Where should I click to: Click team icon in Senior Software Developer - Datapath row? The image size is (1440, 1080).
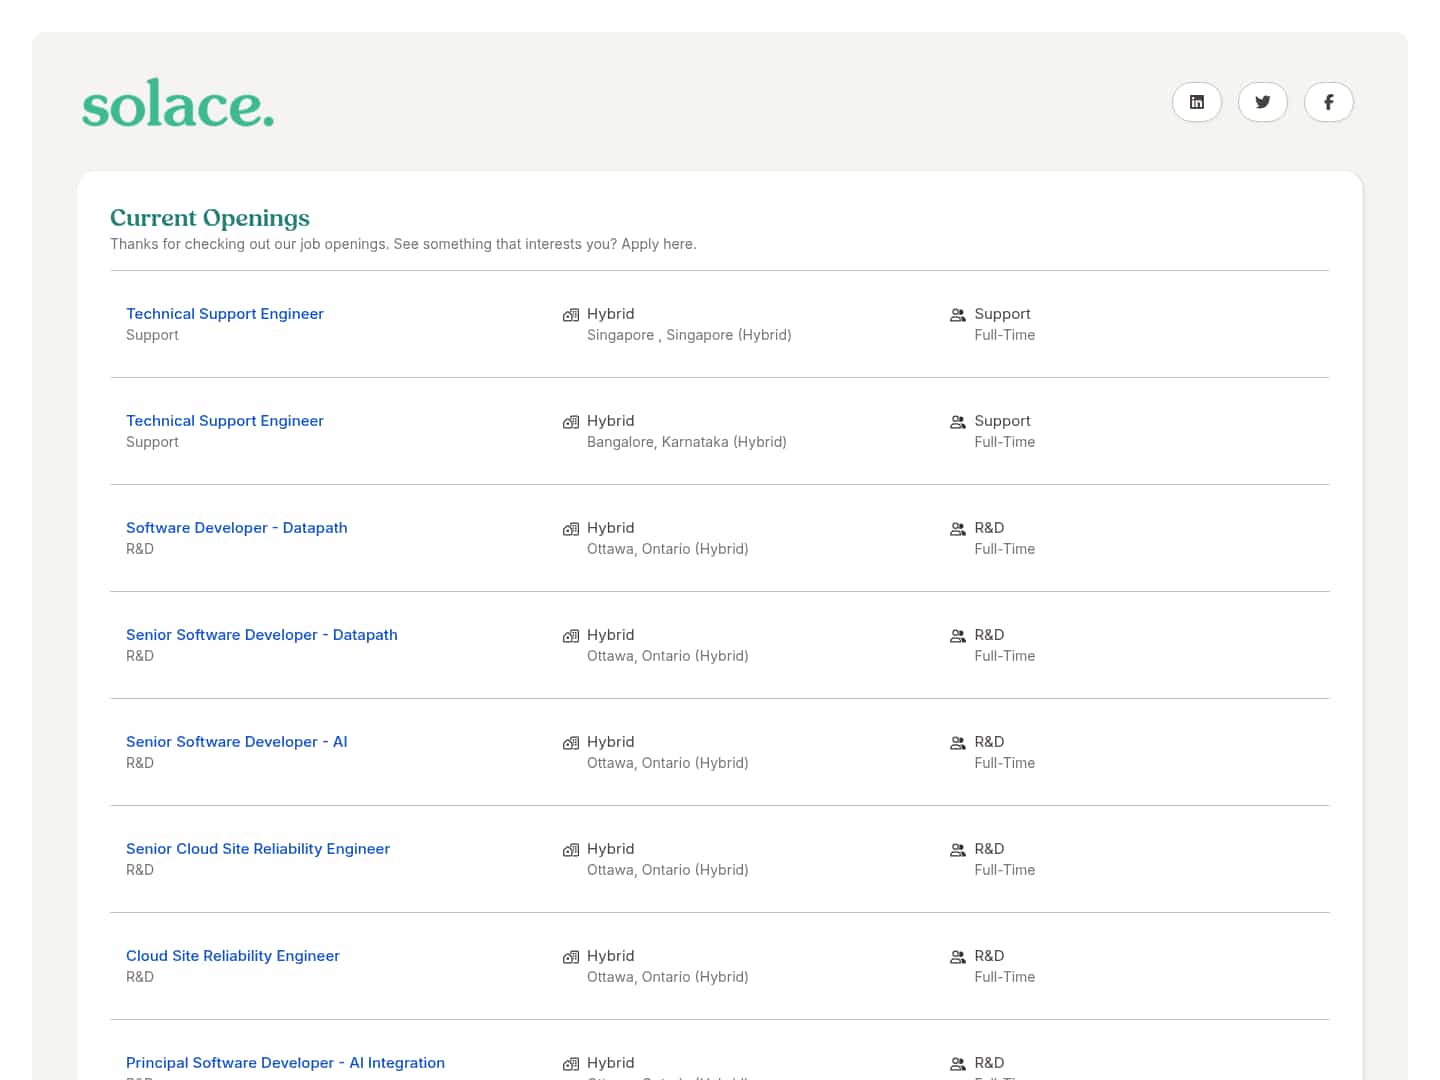tap(958, 636)
